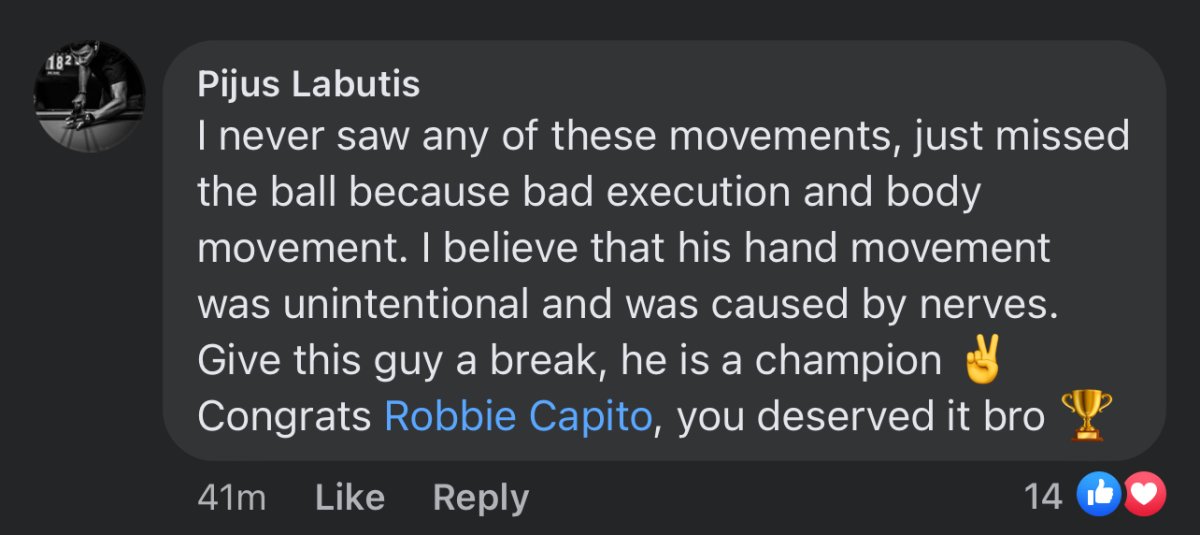Open the 41m comment timestamp
Image resolution: width=1200 pixels, height=535 pixels.
pos(231,497)
